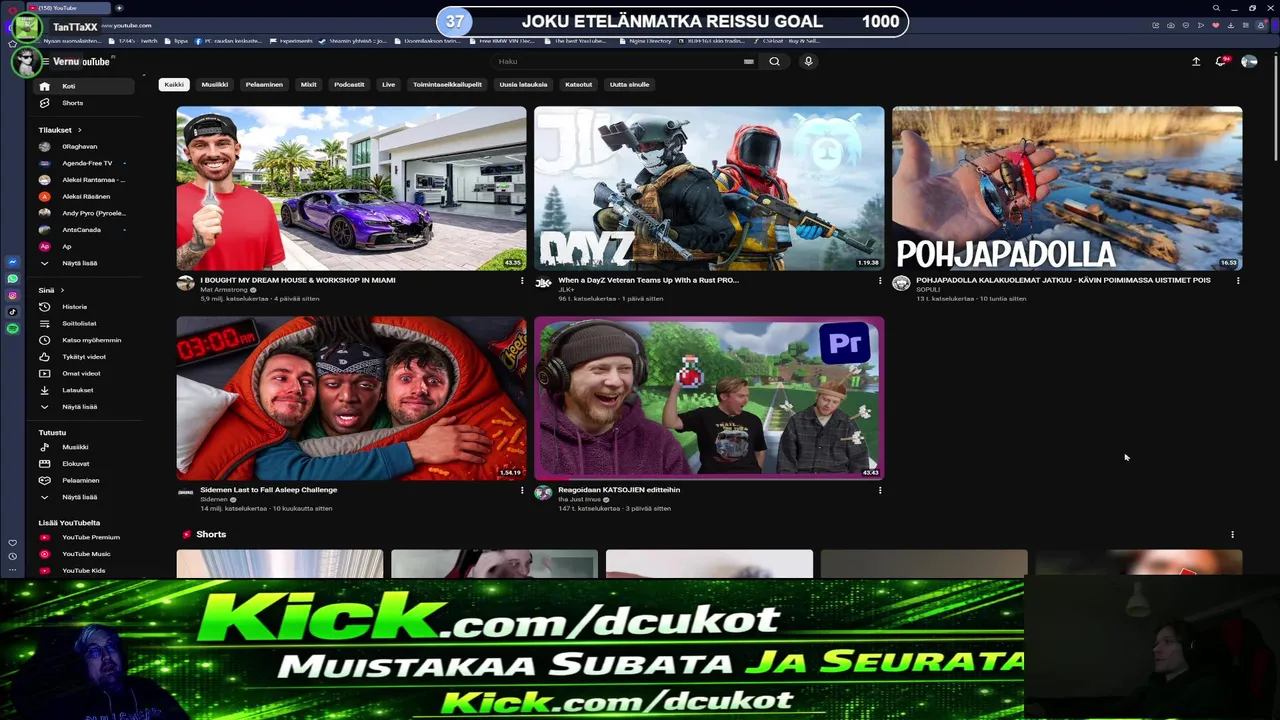Select the Musiikki filter chip
Screen dimensions: 1280x720
tap(215, 84)
